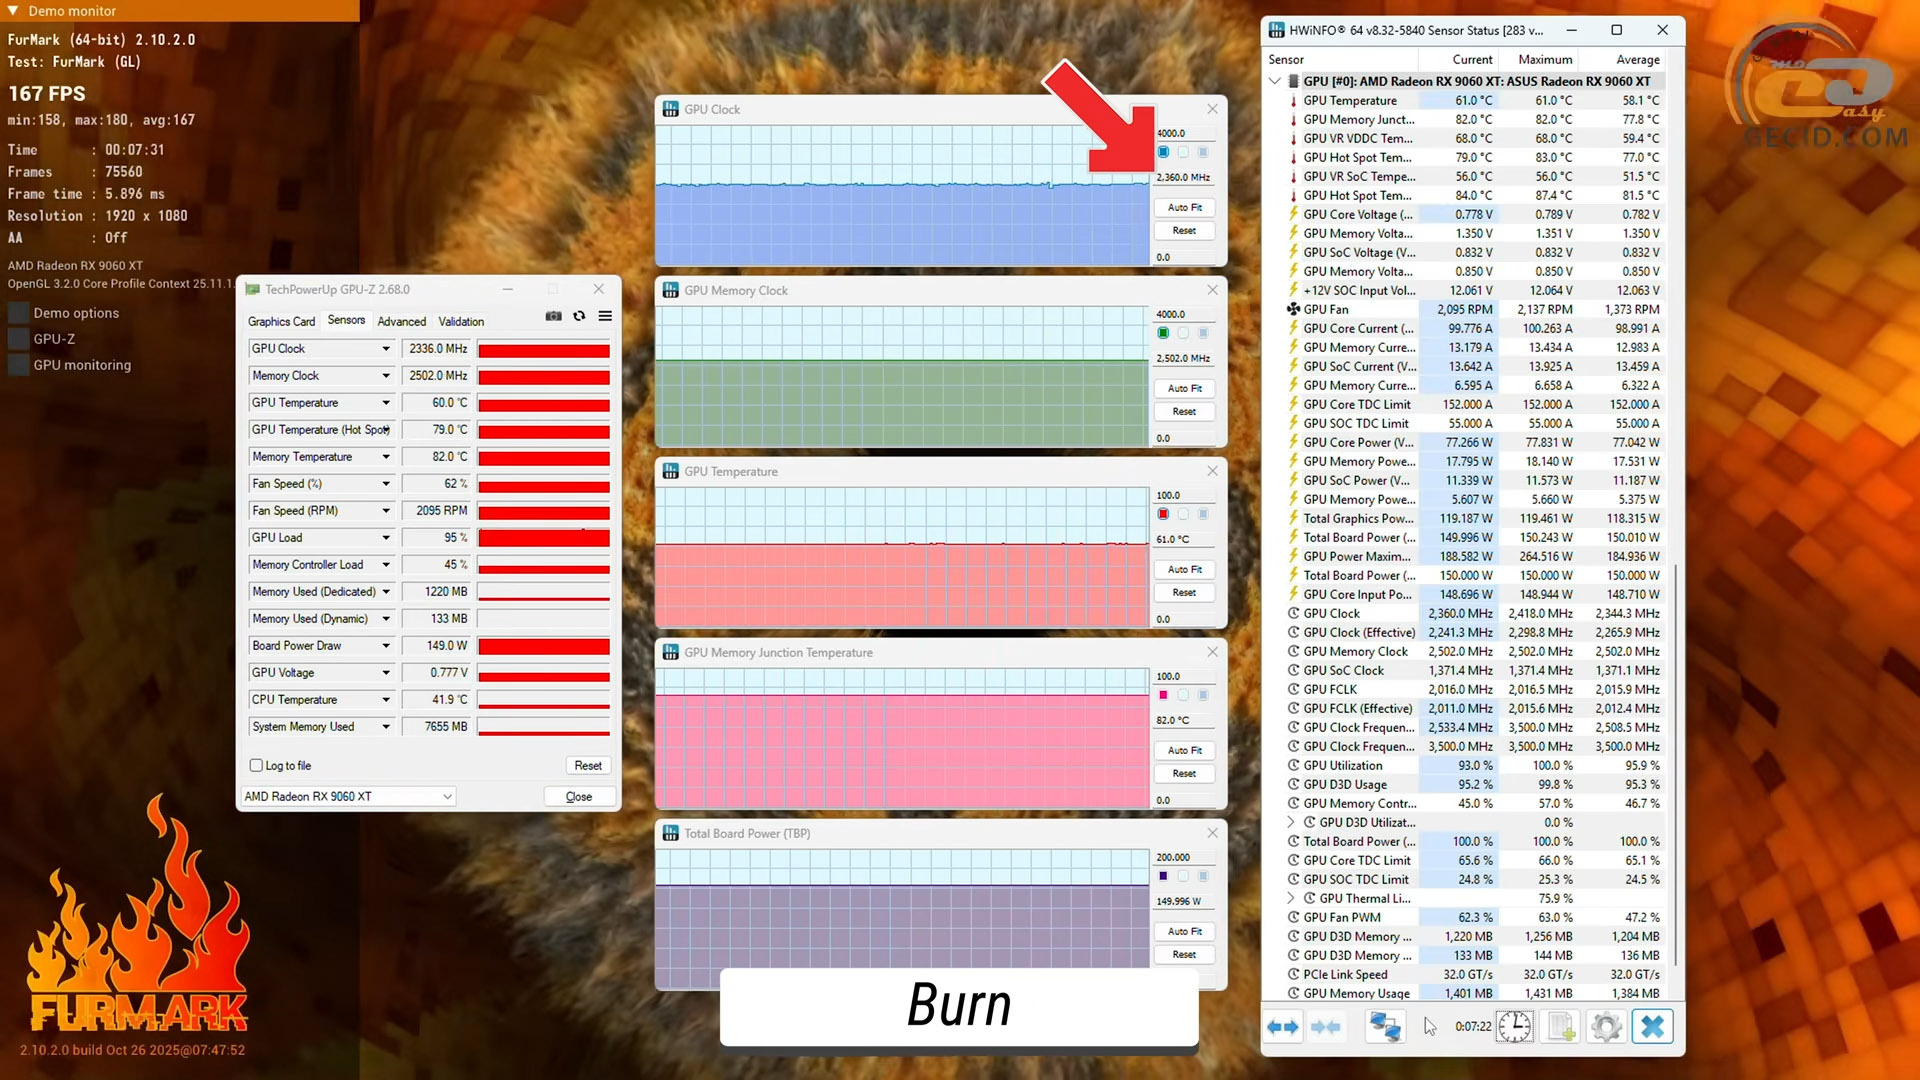Click the GPU-Z refresh sensors icon
This screenshot has width=1920, height=1080.
pos(579,316)
